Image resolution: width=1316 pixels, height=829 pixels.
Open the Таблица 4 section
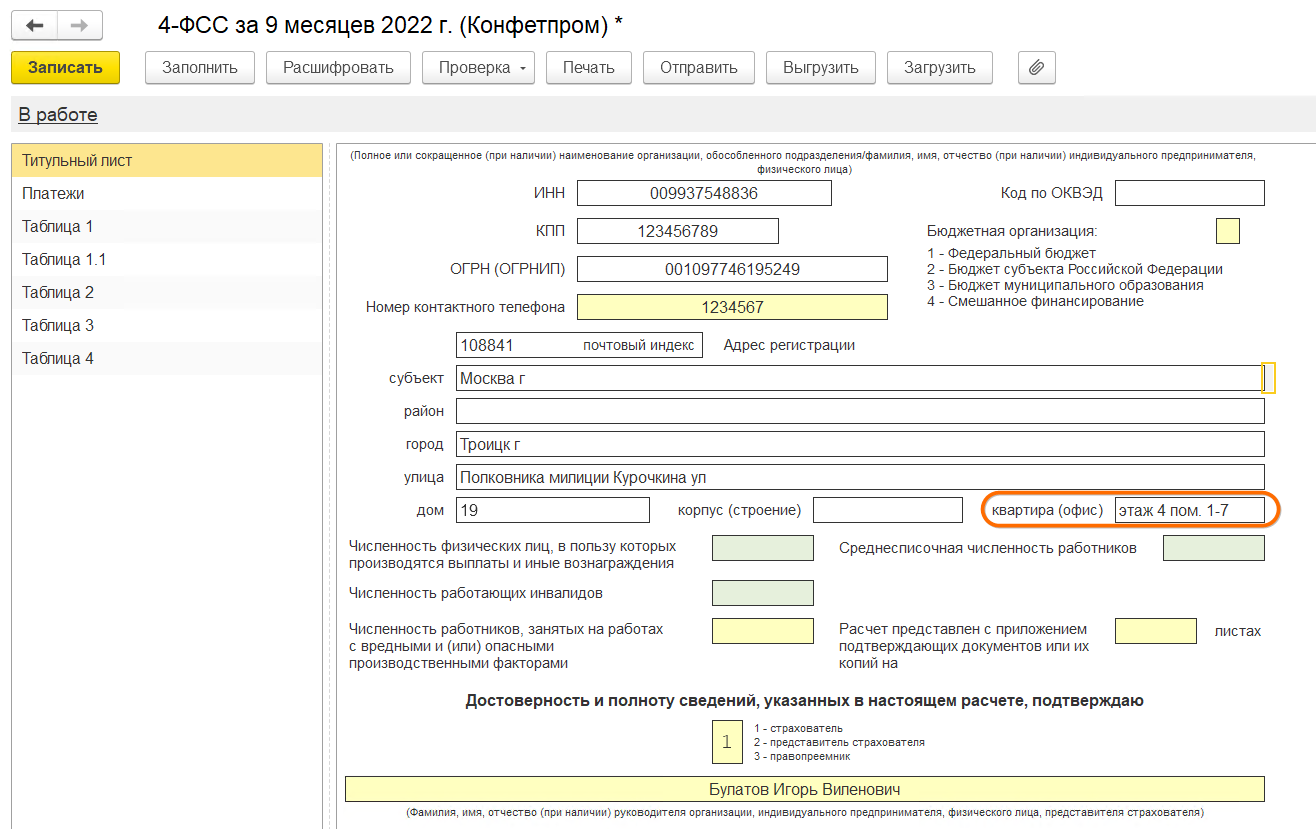coord(166,359)
